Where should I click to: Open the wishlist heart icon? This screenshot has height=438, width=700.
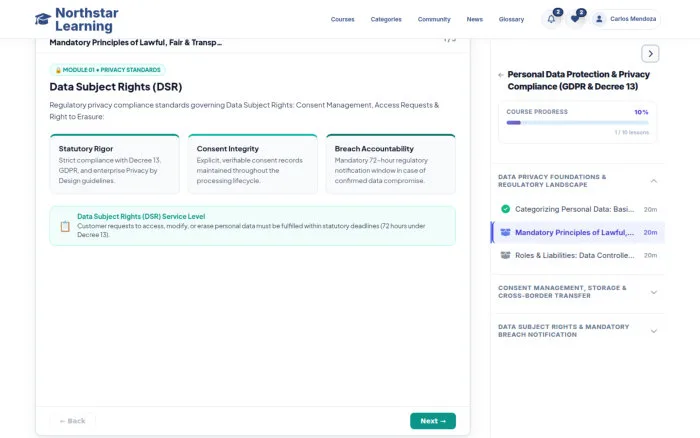point(575,19)
